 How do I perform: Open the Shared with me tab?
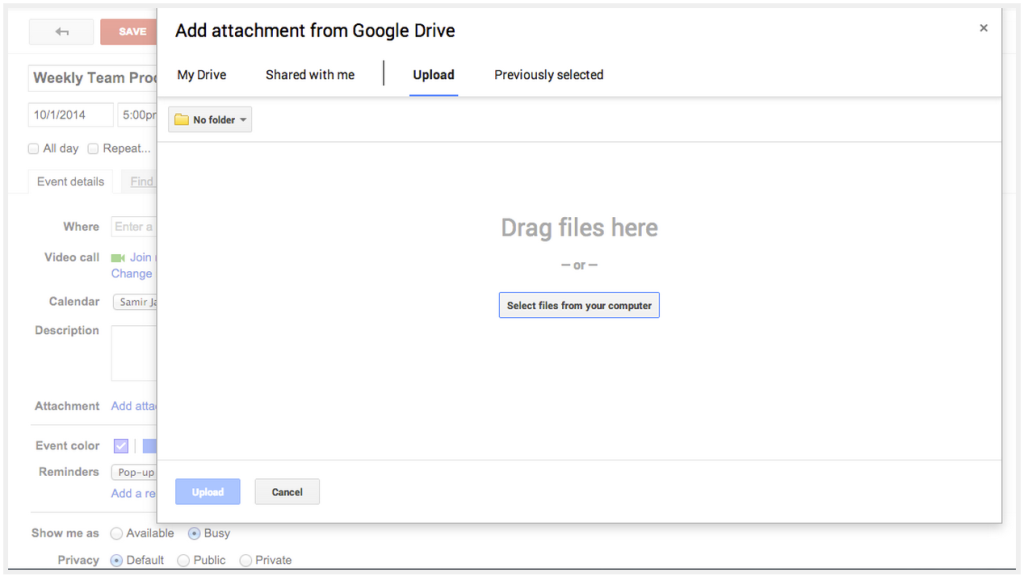pyautogui.click(x=310, y=75)
